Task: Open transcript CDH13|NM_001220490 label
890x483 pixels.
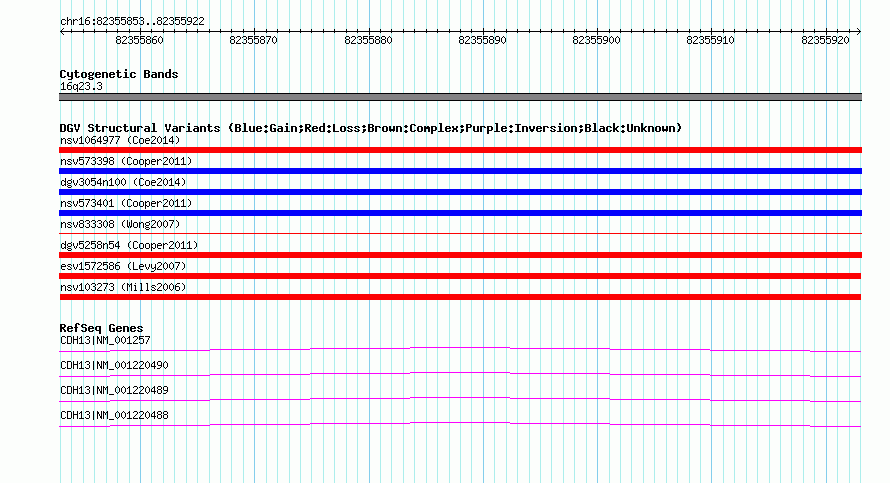Action: 114,365
